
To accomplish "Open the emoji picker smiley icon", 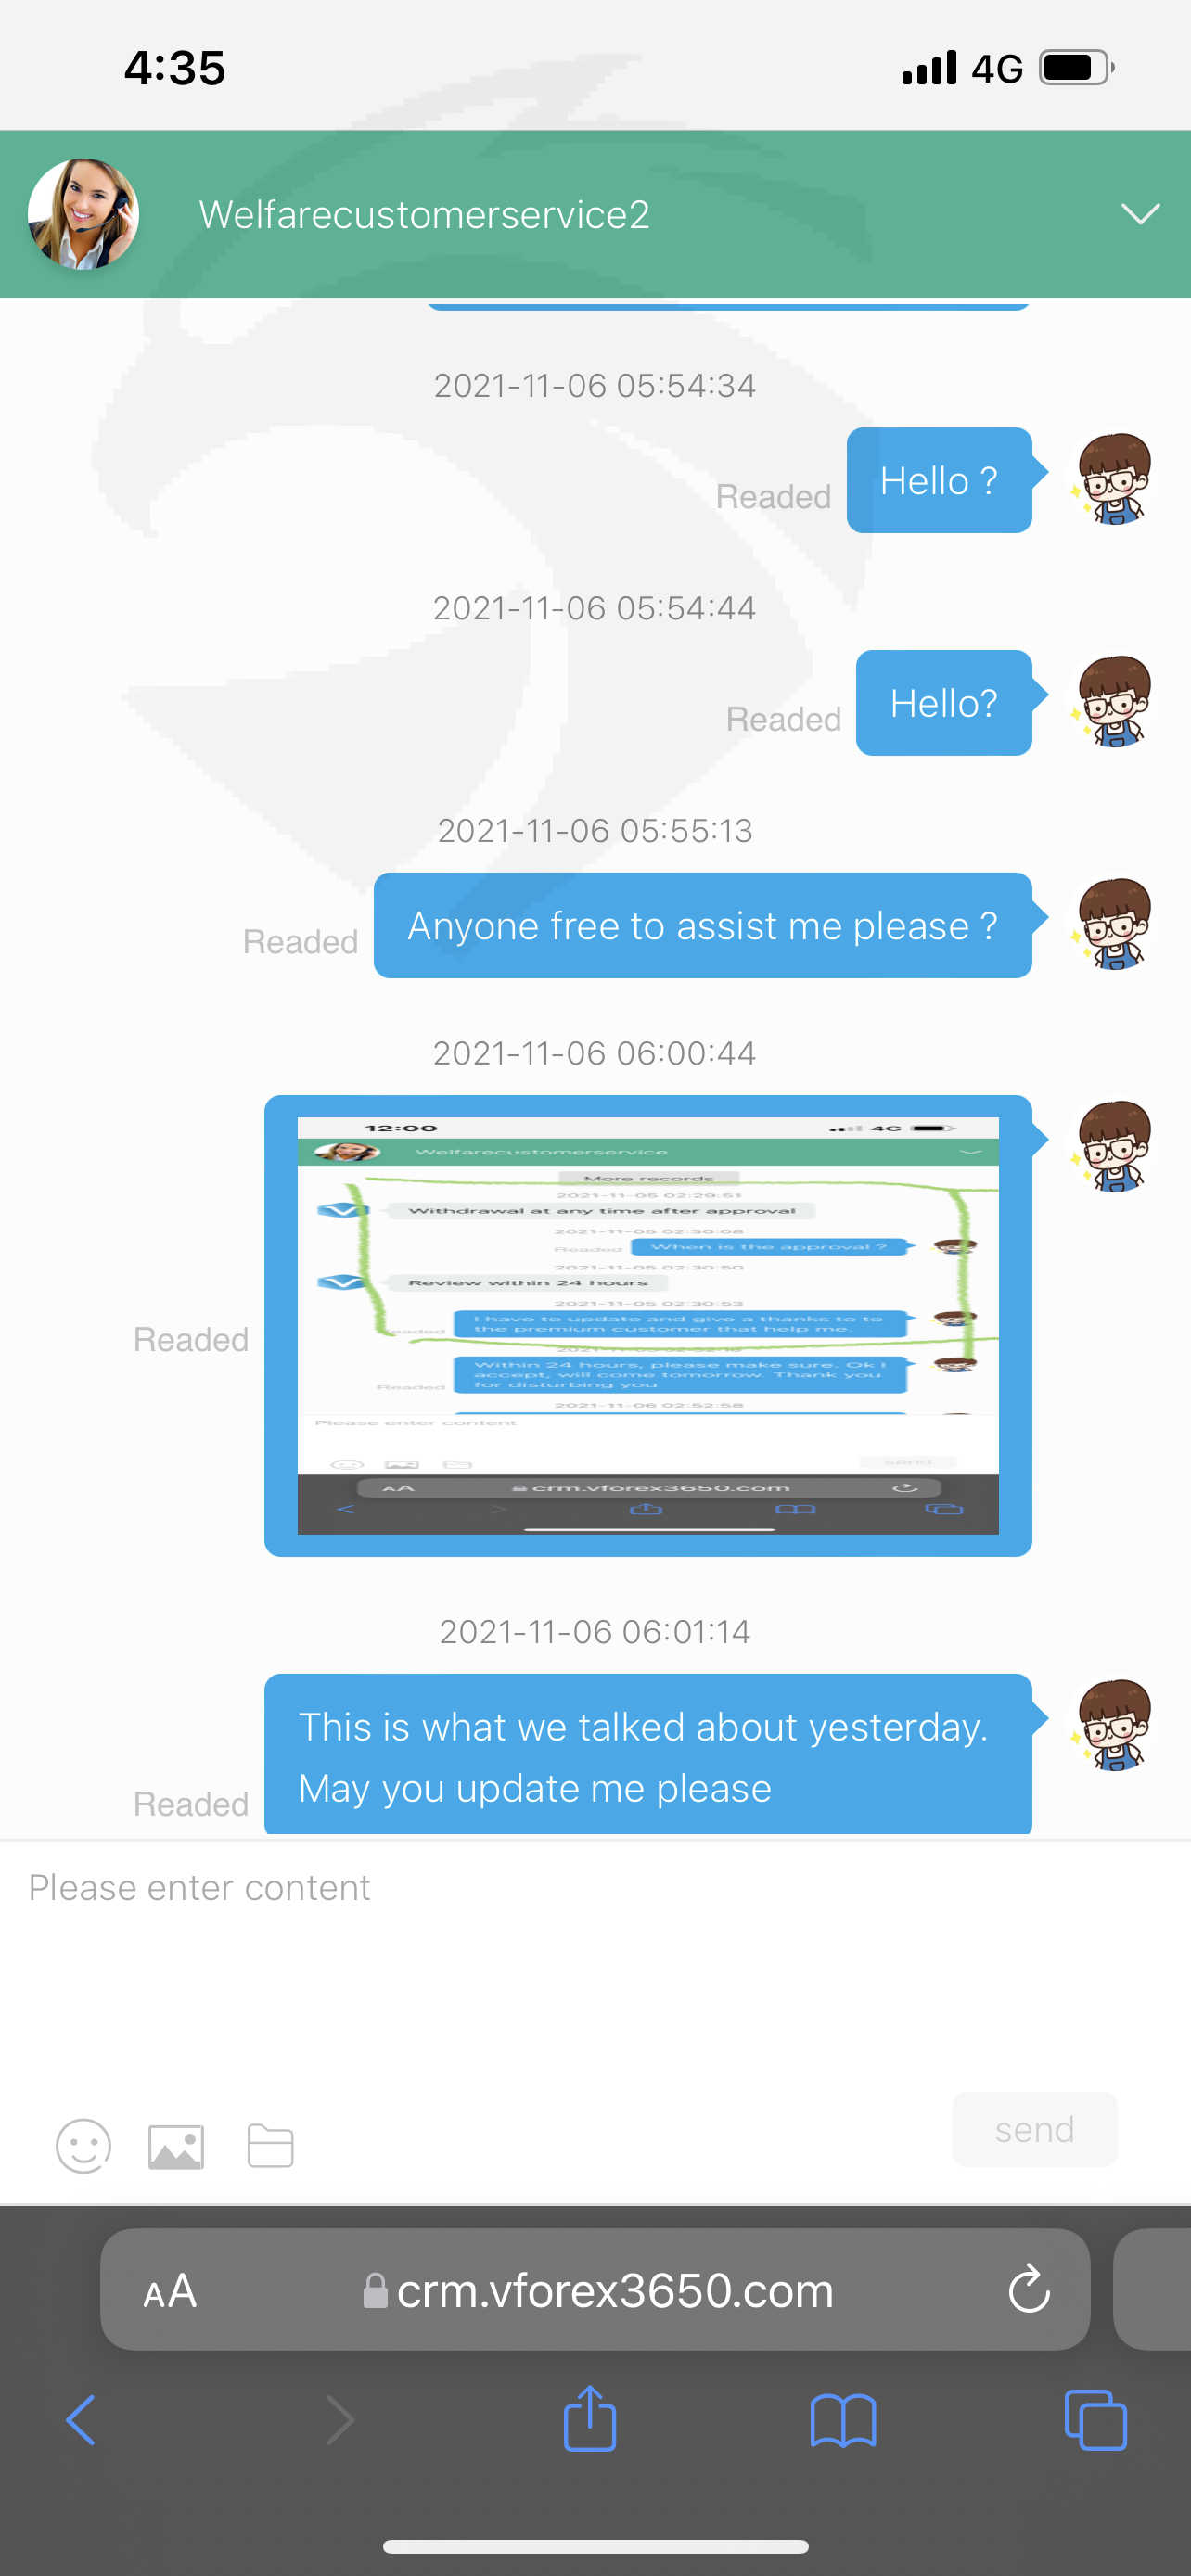I will click(x=83, y=2146).
